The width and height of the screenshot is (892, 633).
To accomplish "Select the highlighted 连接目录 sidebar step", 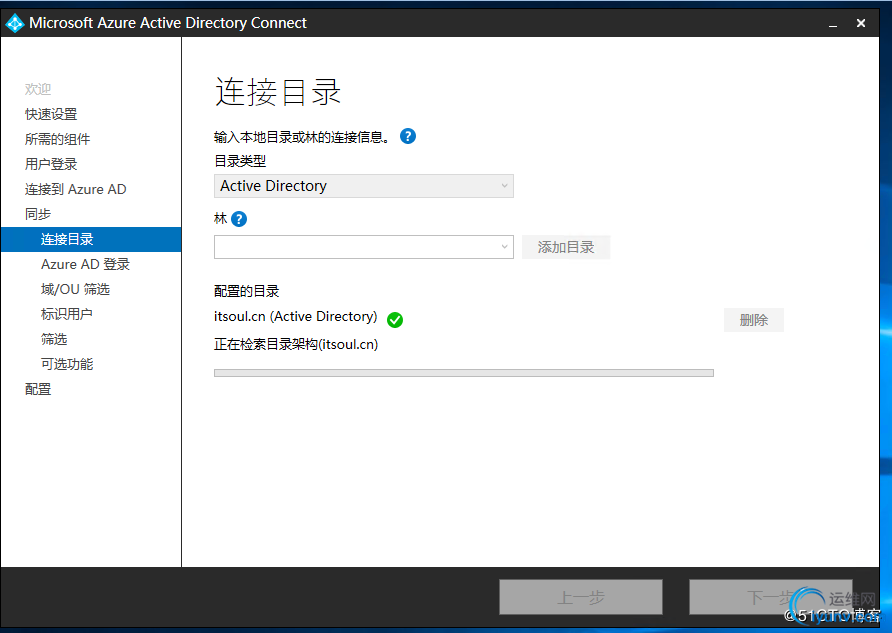I will (91, 239).
